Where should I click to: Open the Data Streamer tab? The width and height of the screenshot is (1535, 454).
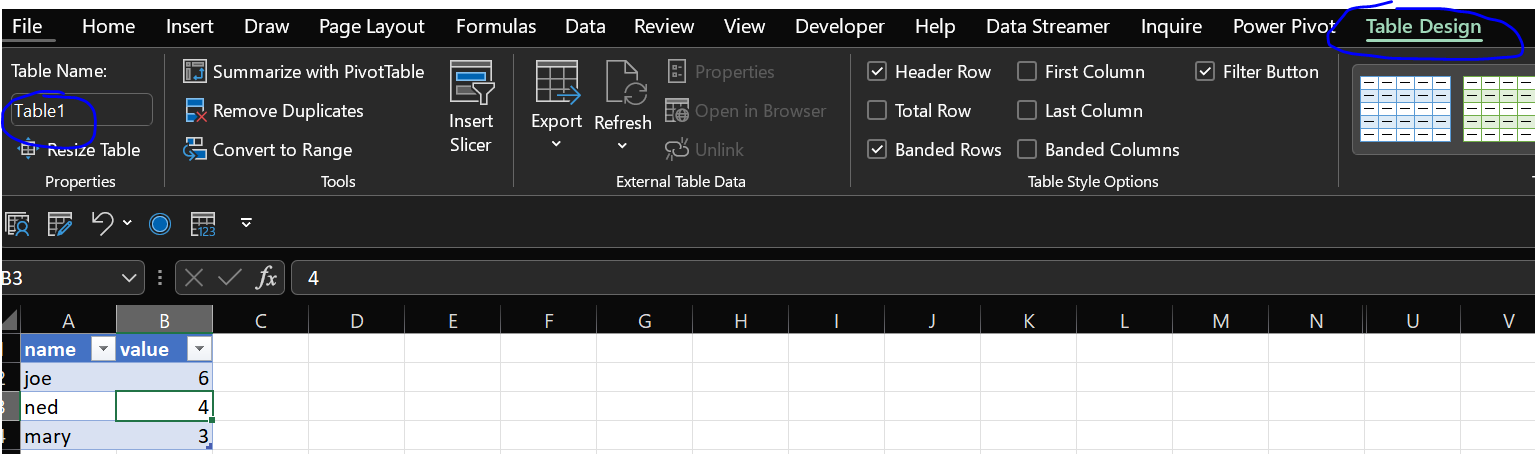click(1047, 27)
